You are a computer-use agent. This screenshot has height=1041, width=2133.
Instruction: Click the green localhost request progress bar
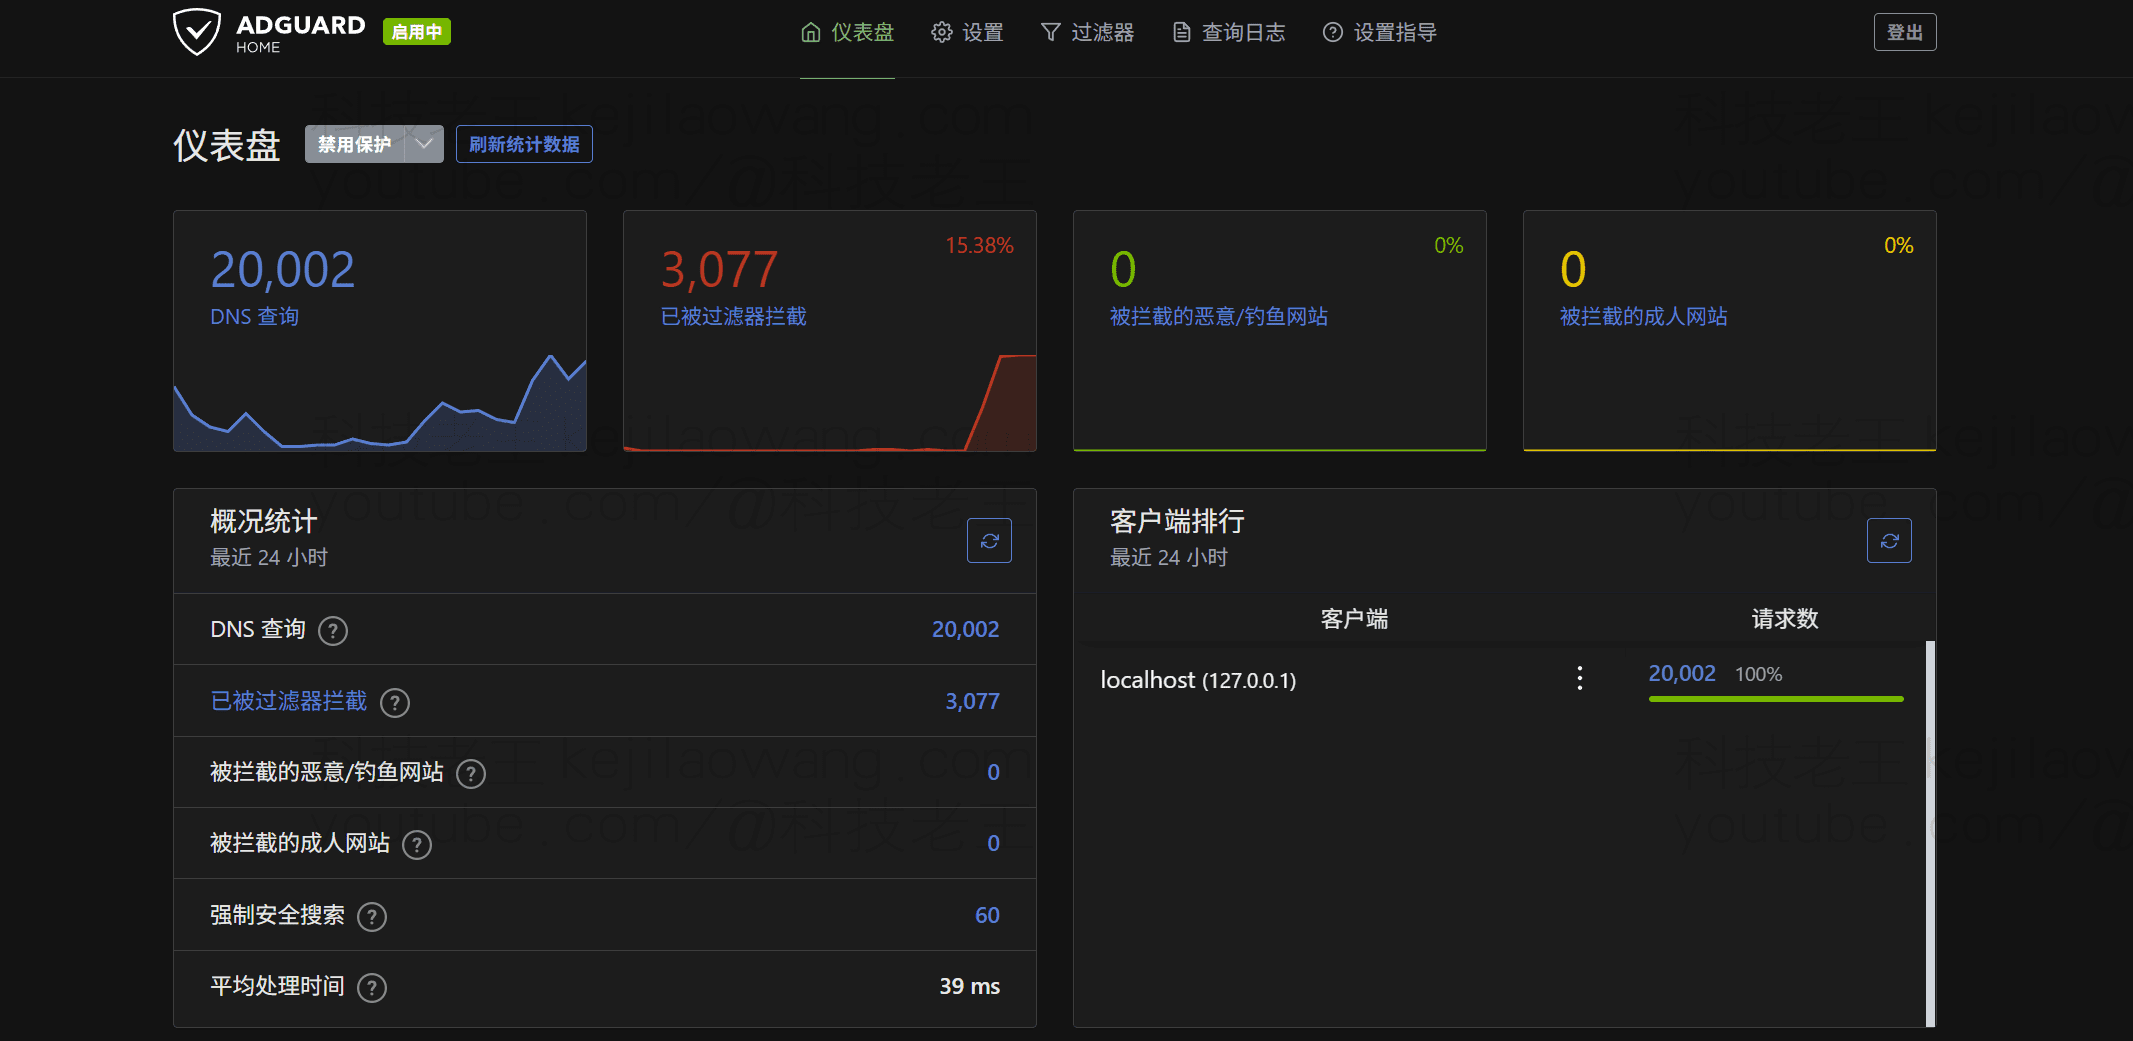[1776, 699]
